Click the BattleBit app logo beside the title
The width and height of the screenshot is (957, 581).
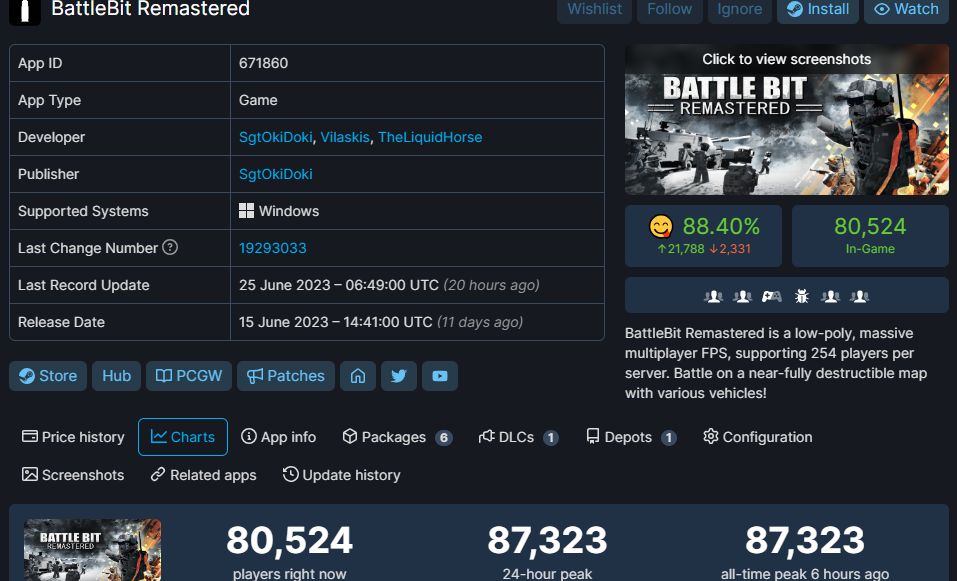coord(25,11)
